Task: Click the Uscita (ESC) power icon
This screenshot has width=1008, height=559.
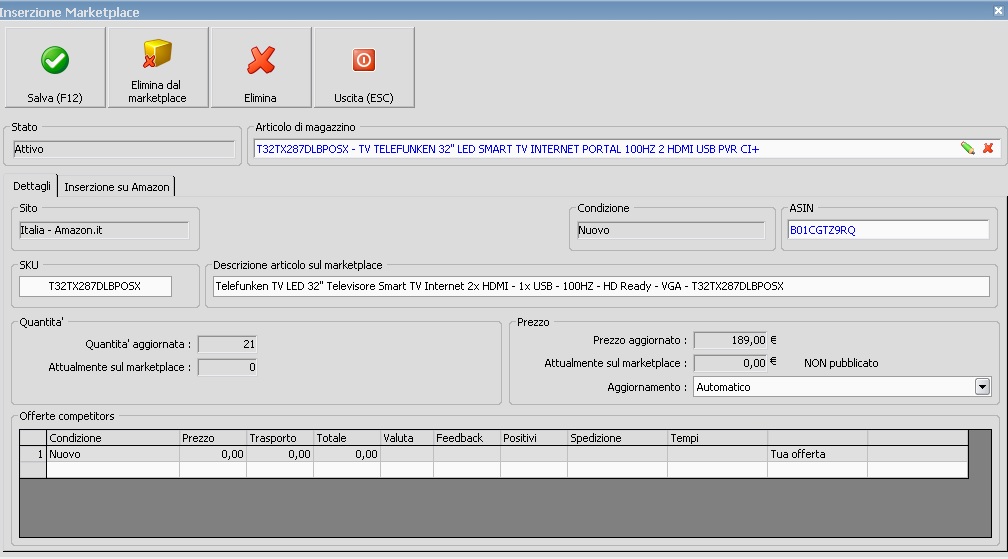Action: [x=364, y=61]
